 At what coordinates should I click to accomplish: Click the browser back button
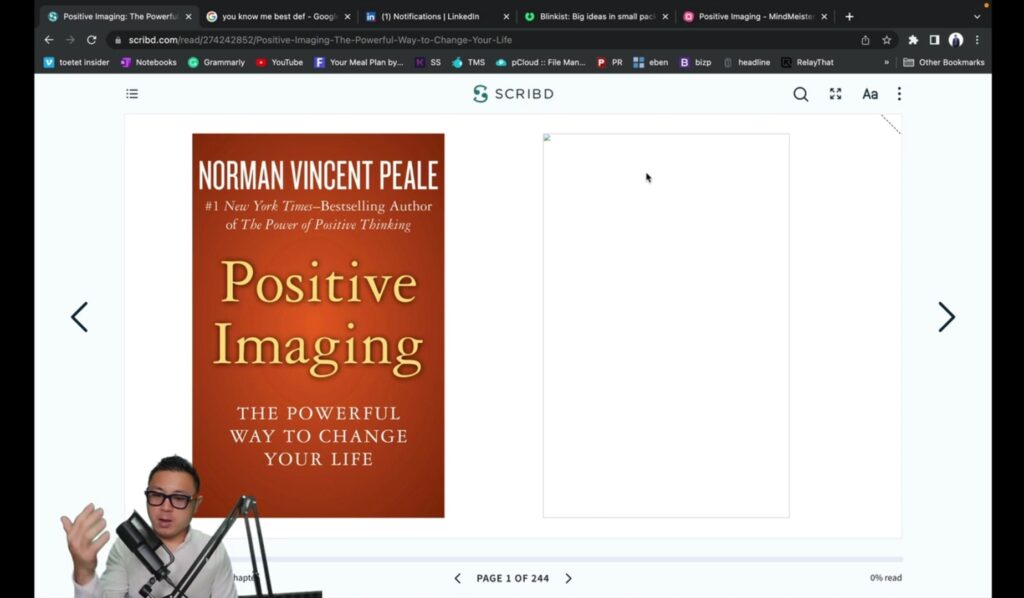(49, 40)
